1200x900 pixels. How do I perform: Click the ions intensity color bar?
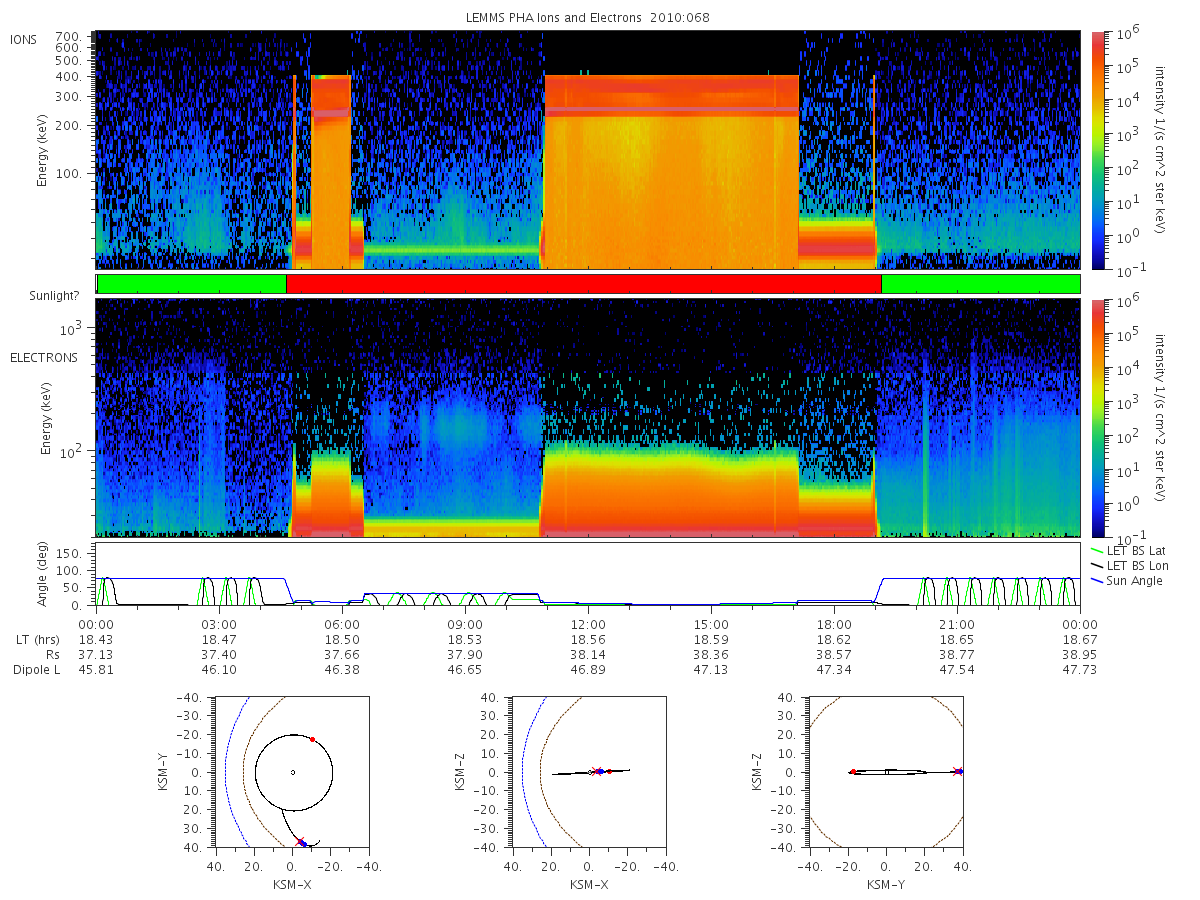pos(1098,150)
